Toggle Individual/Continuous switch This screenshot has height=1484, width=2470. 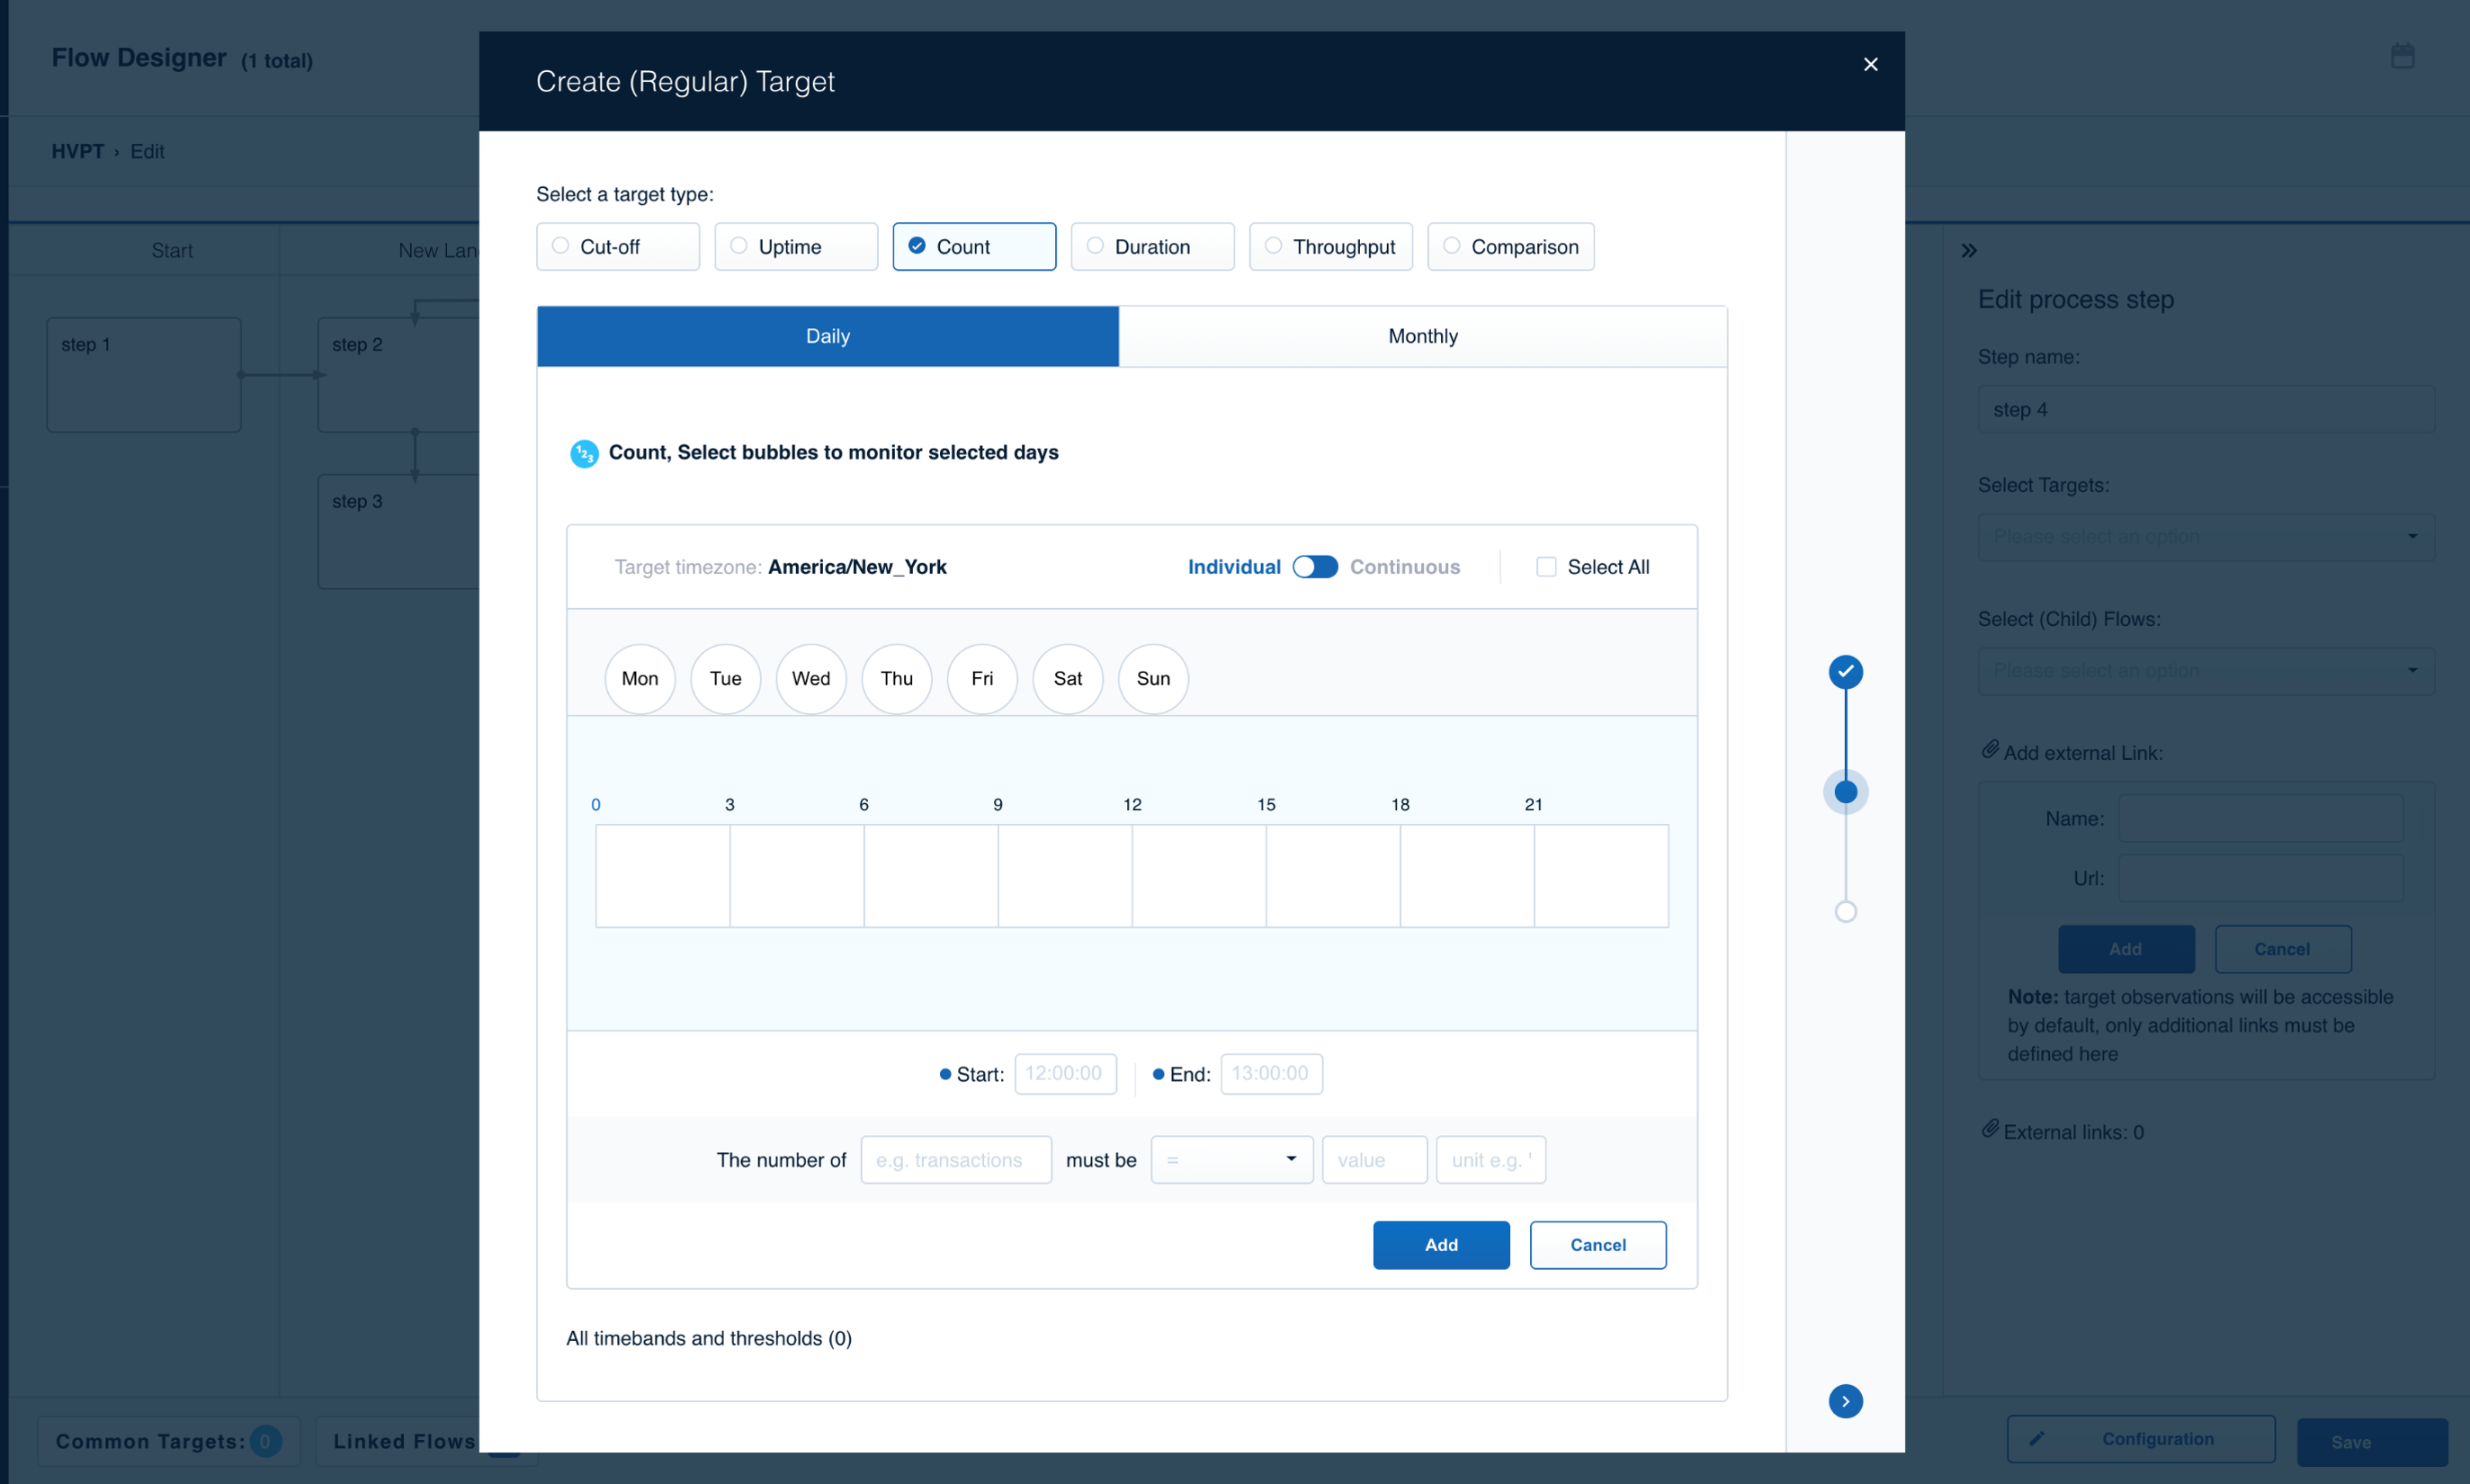pos(1314,567)
